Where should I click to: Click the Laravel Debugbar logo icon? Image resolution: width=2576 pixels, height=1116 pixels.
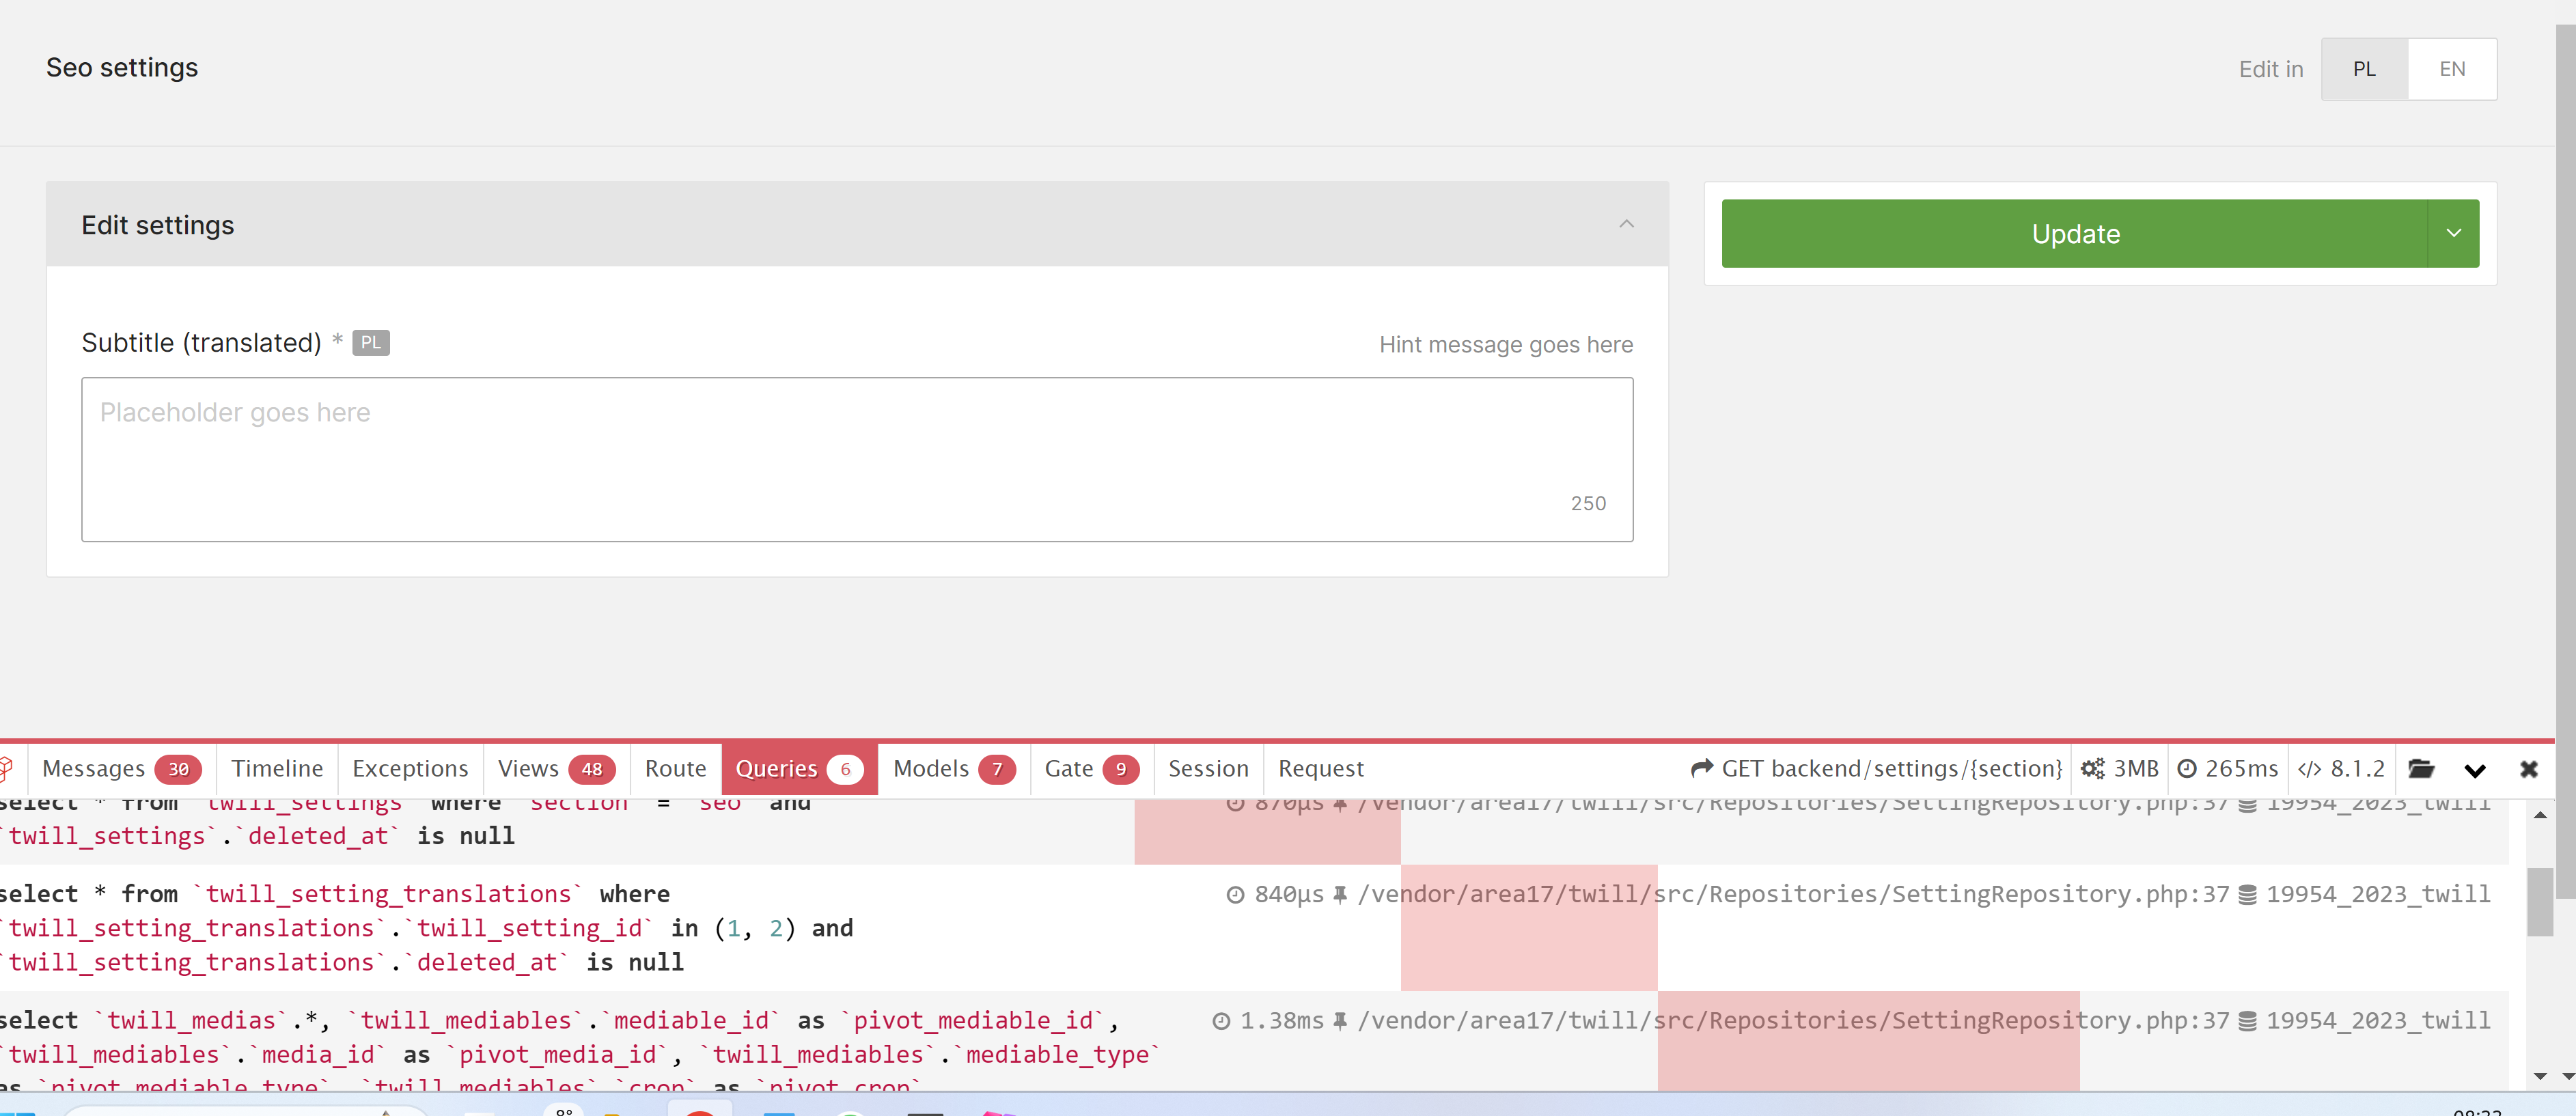[x=6, y=768]
